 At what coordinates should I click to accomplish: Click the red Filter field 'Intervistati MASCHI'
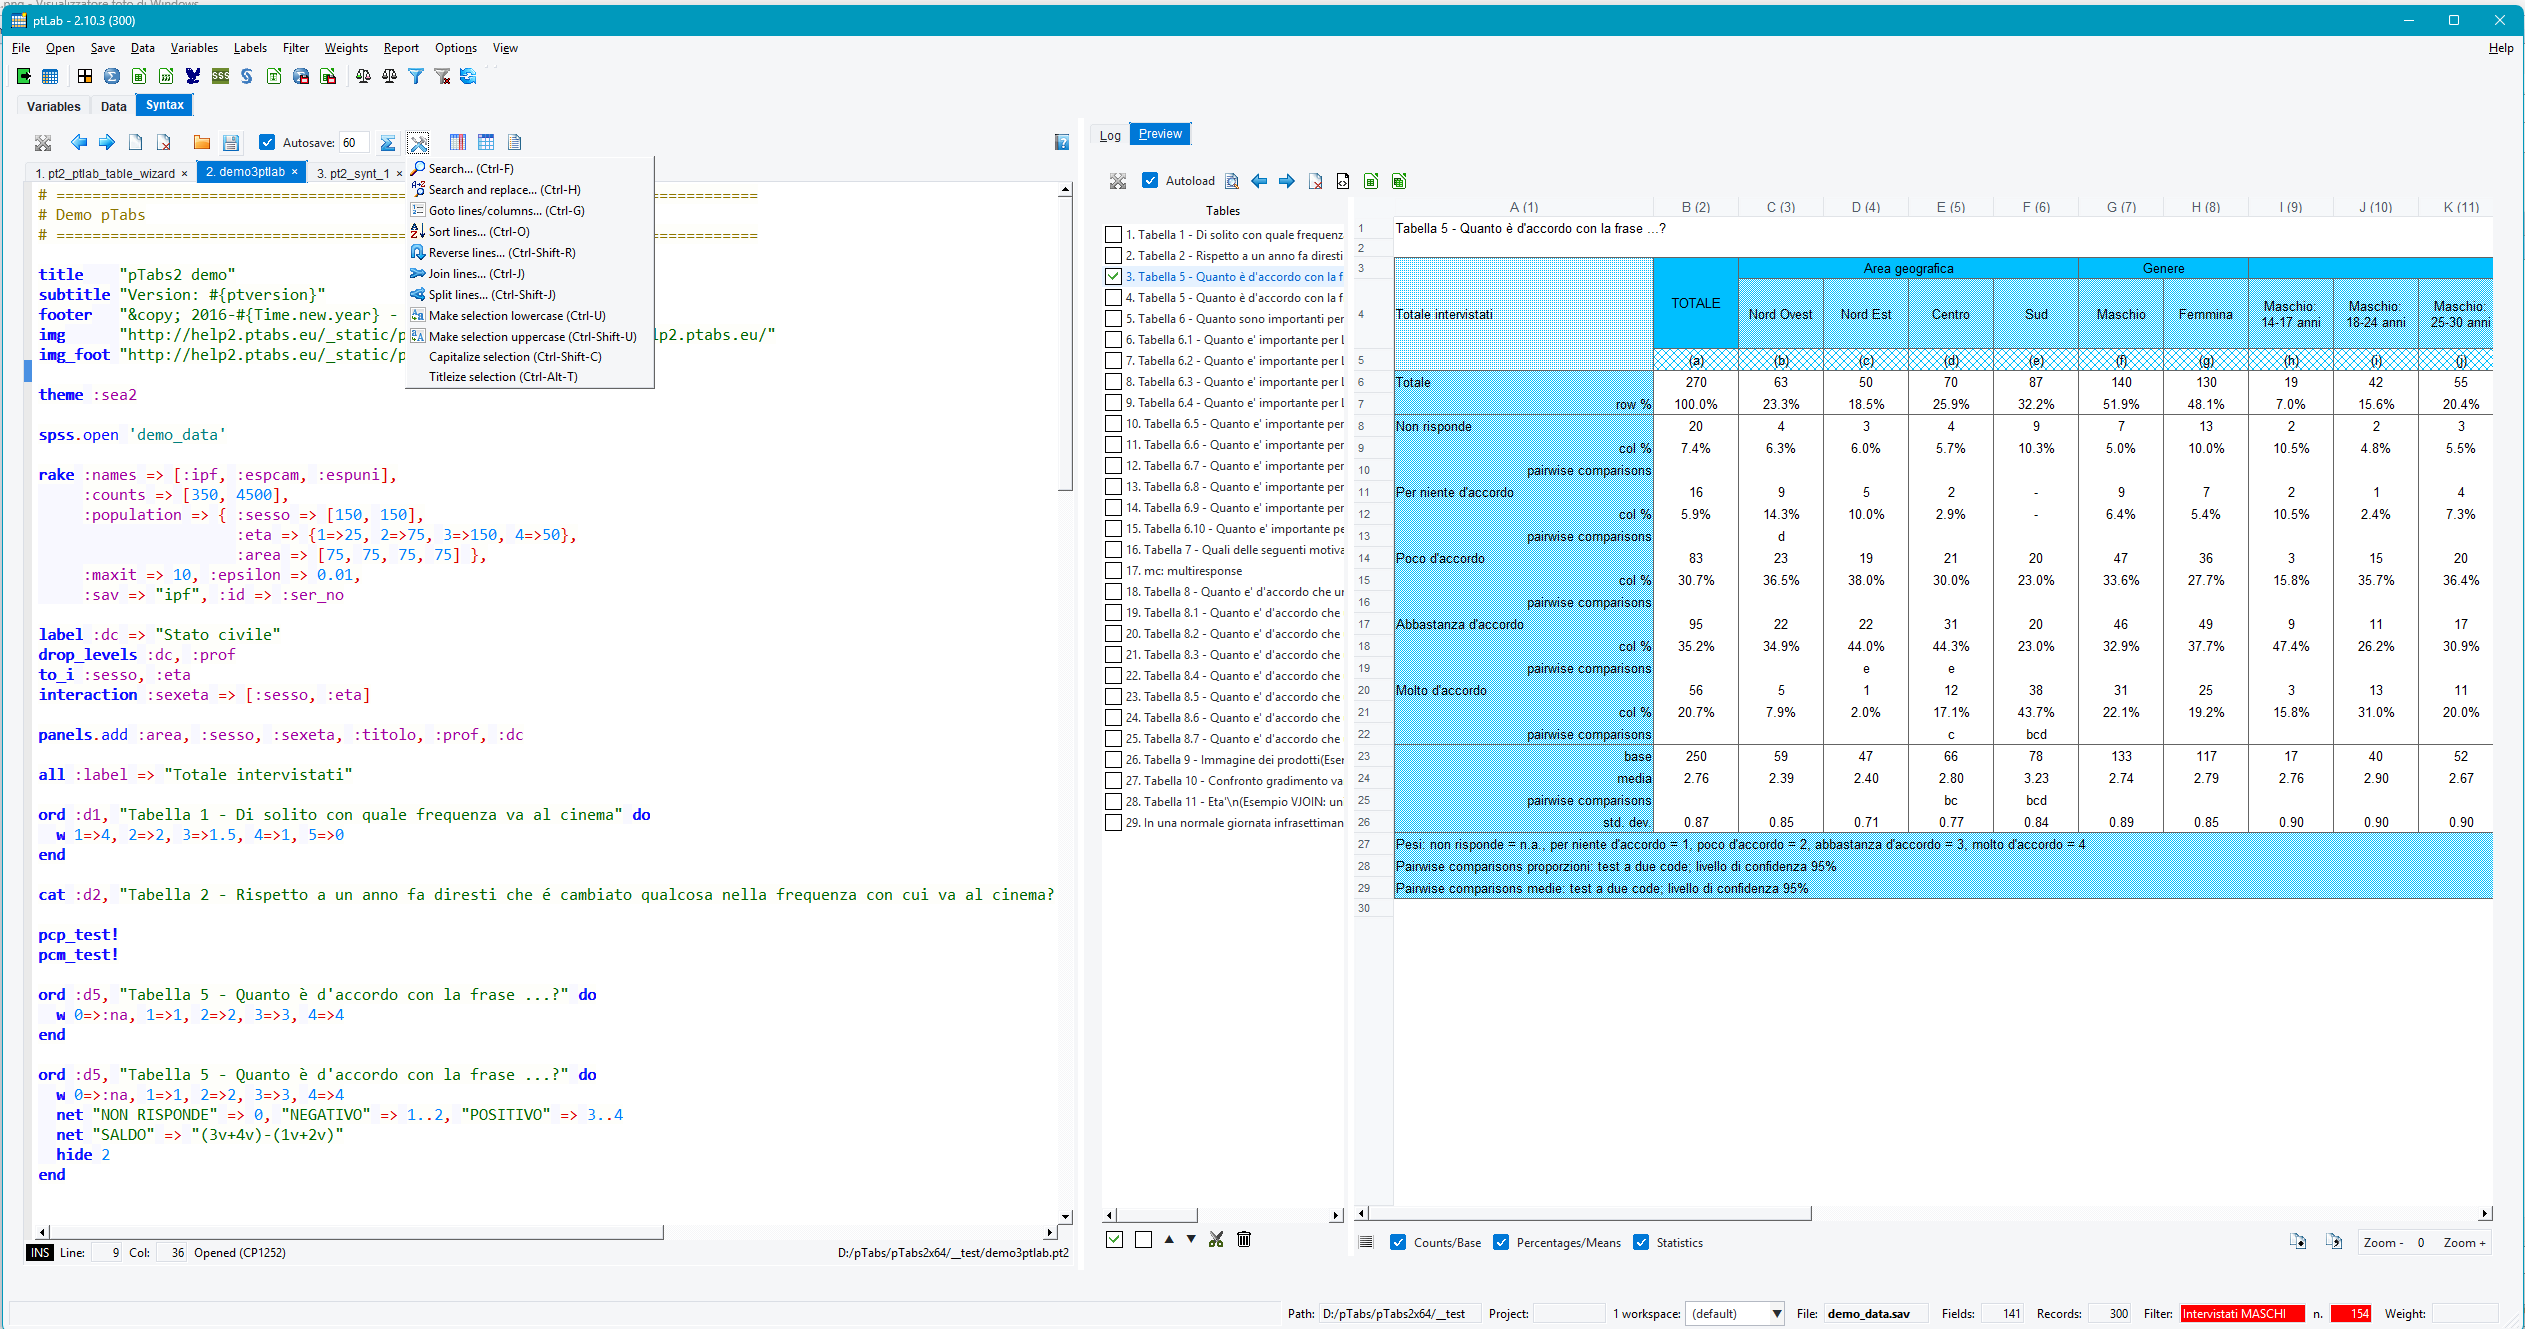click(2242, 1313)
